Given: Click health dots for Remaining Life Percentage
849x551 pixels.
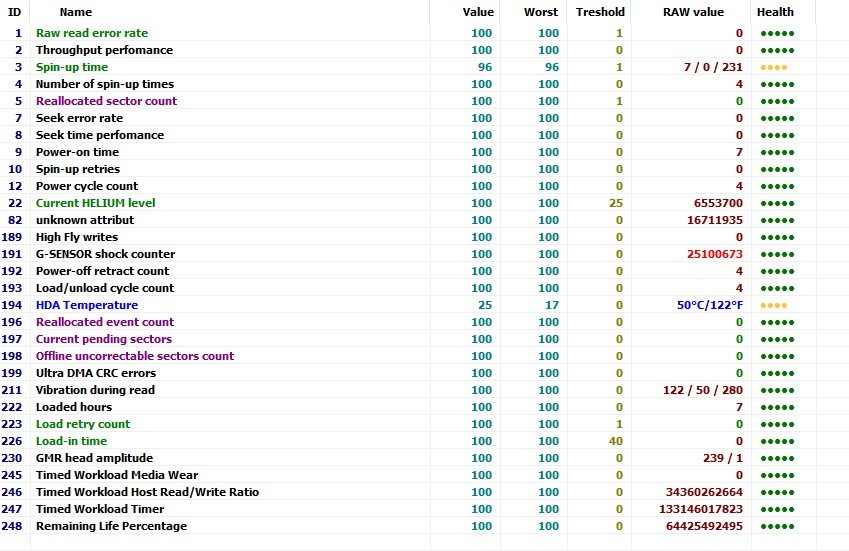Looking at the screenshot, I should (777, 527).
